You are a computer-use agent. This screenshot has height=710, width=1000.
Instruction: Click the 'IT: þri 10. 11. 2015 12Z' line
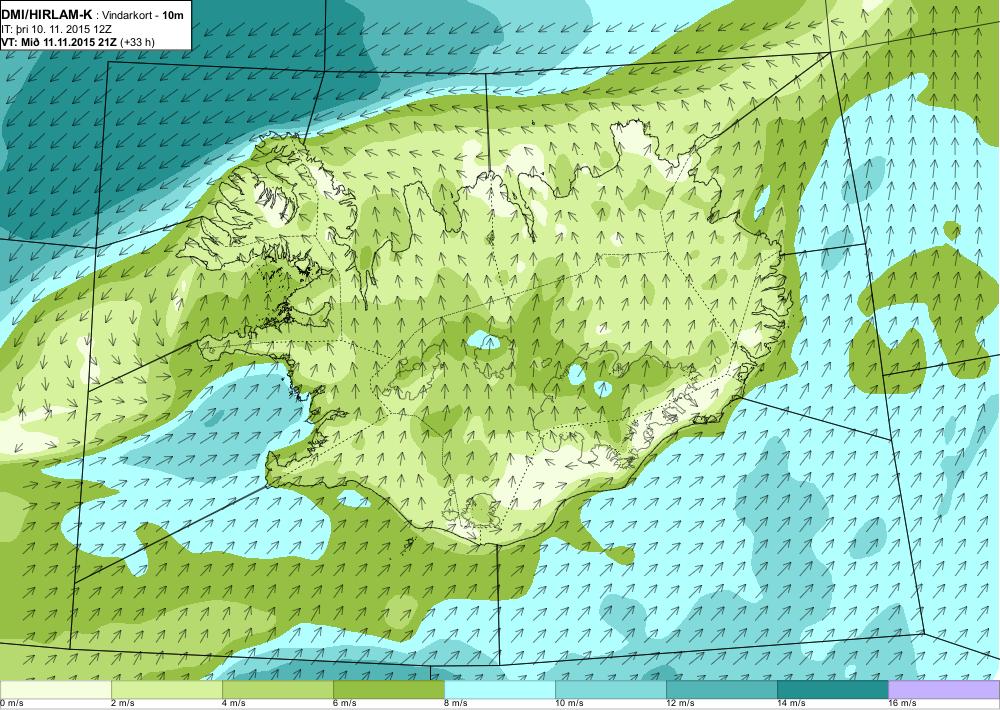(54, 29)
